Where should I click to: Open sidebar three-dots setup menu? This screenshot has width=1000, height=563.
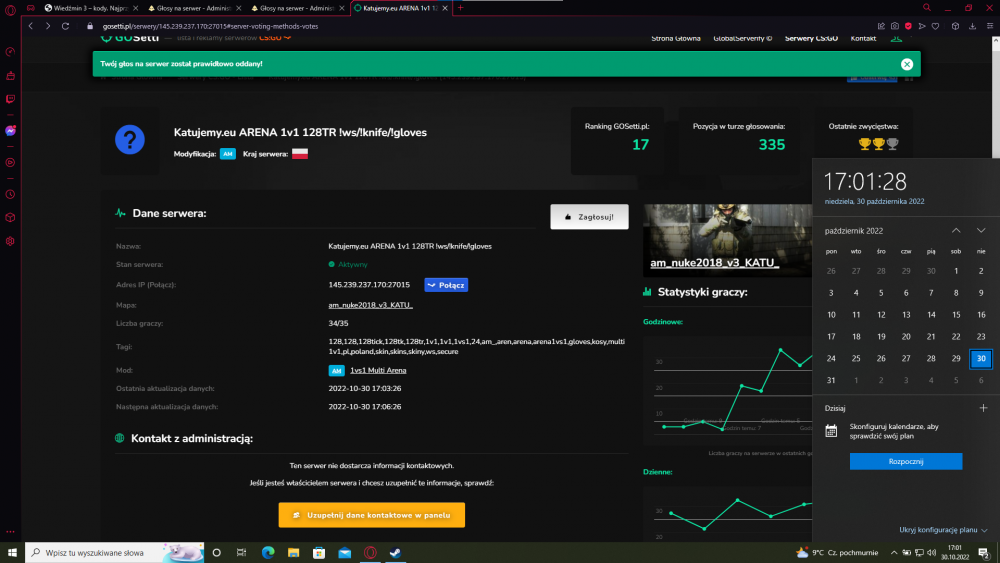pyautogui.click(x=10, y=531)
